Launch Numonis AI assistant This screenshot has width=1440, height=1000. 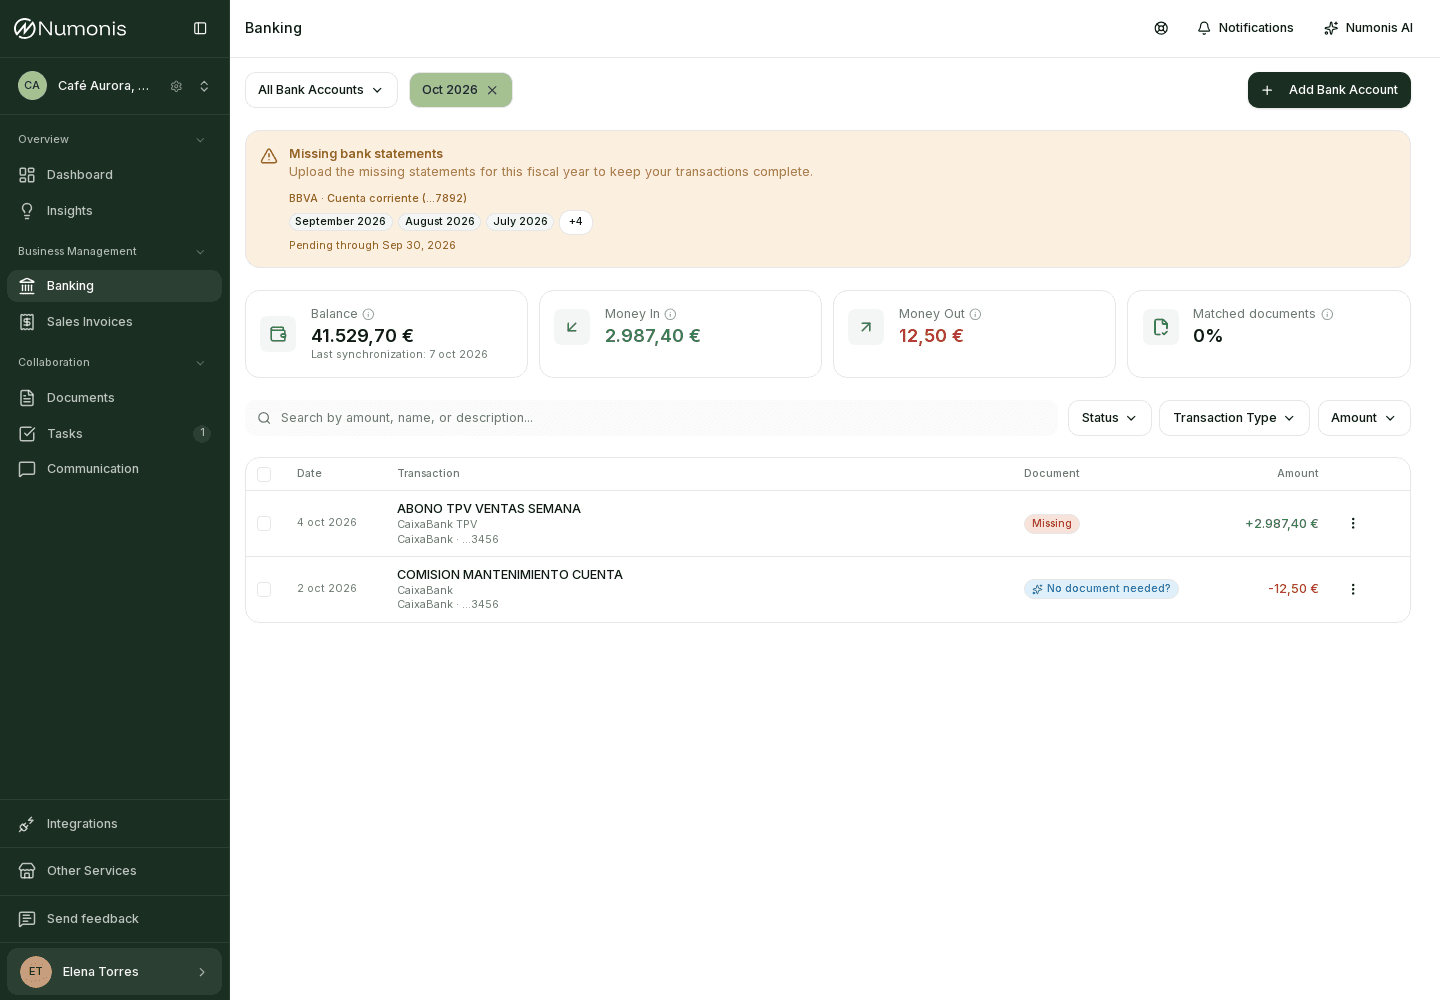tap(1368, 28)
